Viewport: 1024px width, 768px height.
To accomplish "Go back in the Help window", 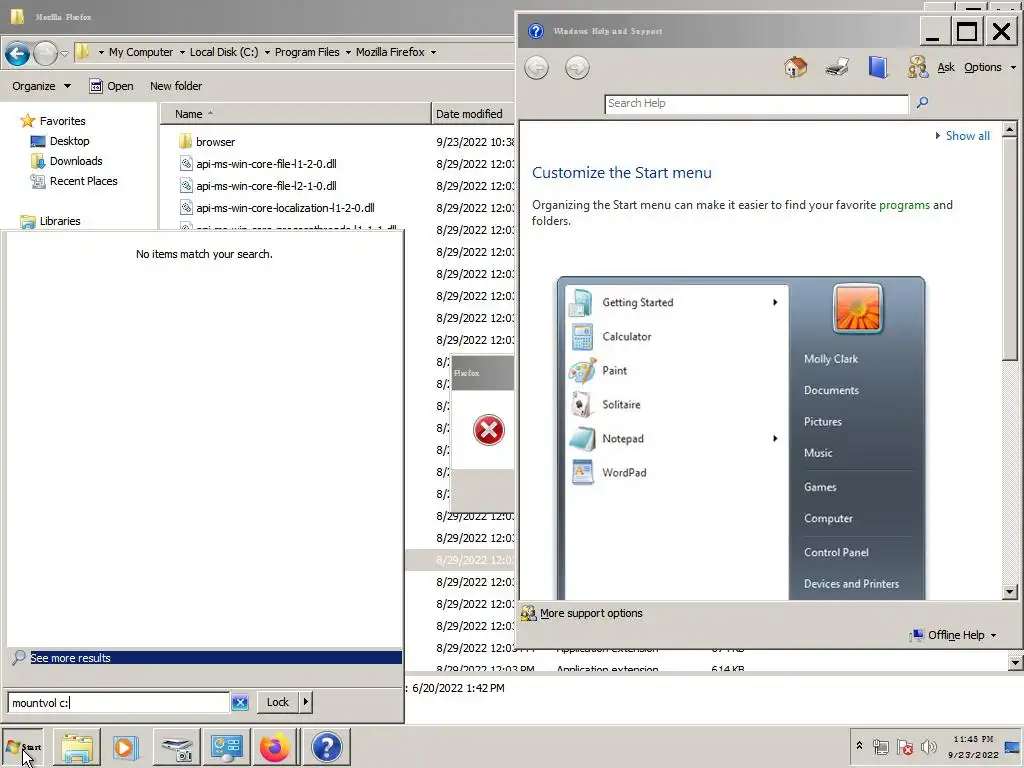I will [537, 67].
